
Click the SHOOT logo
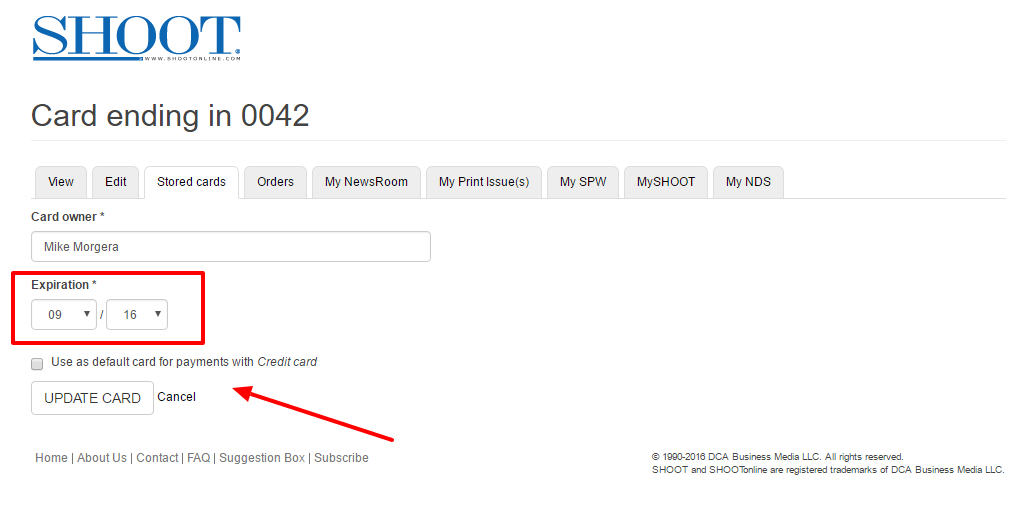136,39
